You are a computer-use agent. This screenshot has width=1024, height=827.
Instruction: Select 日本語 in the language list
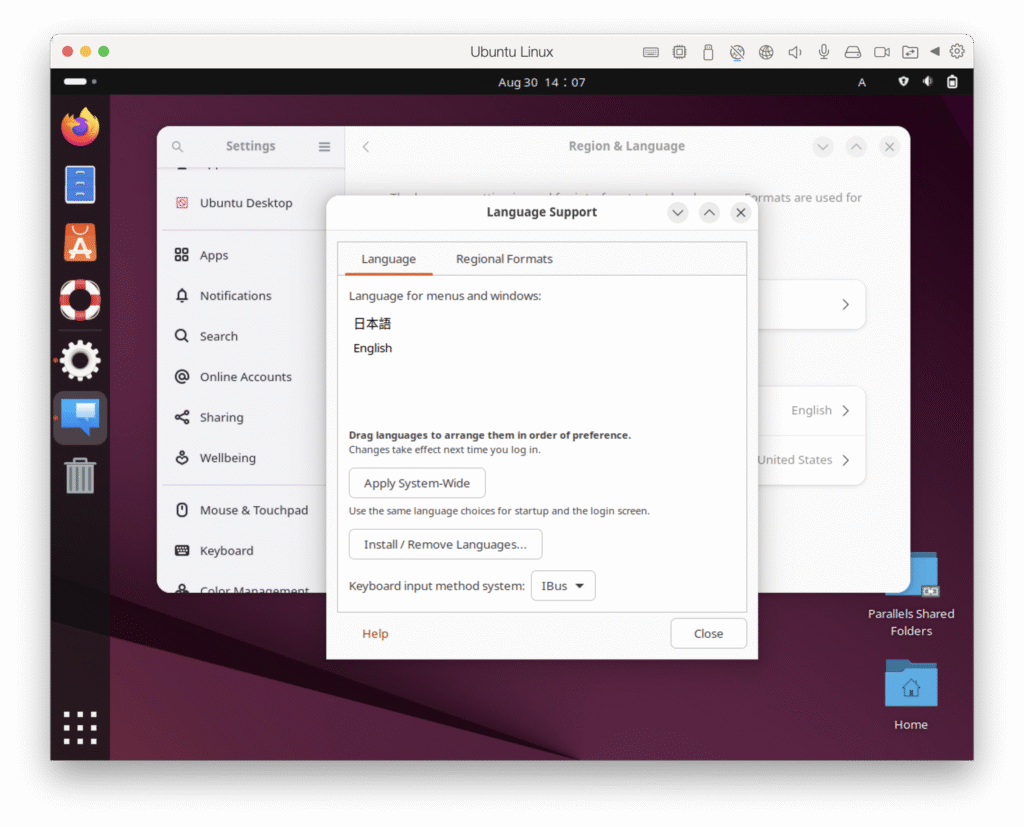point(372,323)
